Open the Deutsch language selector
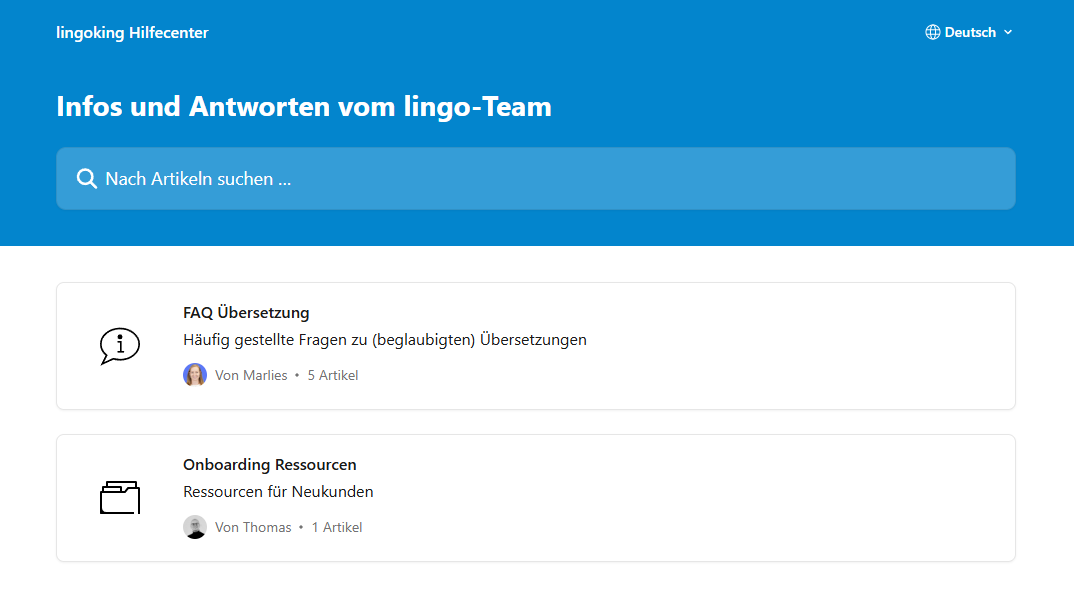The height and width of the screenshot is (604, 1074). pos(970,32)
